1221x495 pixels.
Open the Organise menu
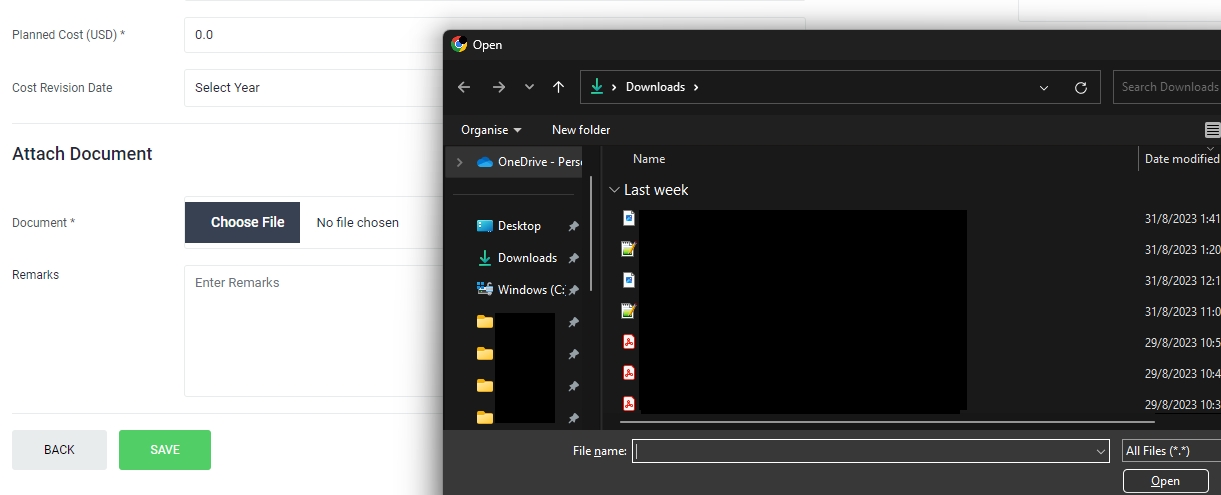491,130
